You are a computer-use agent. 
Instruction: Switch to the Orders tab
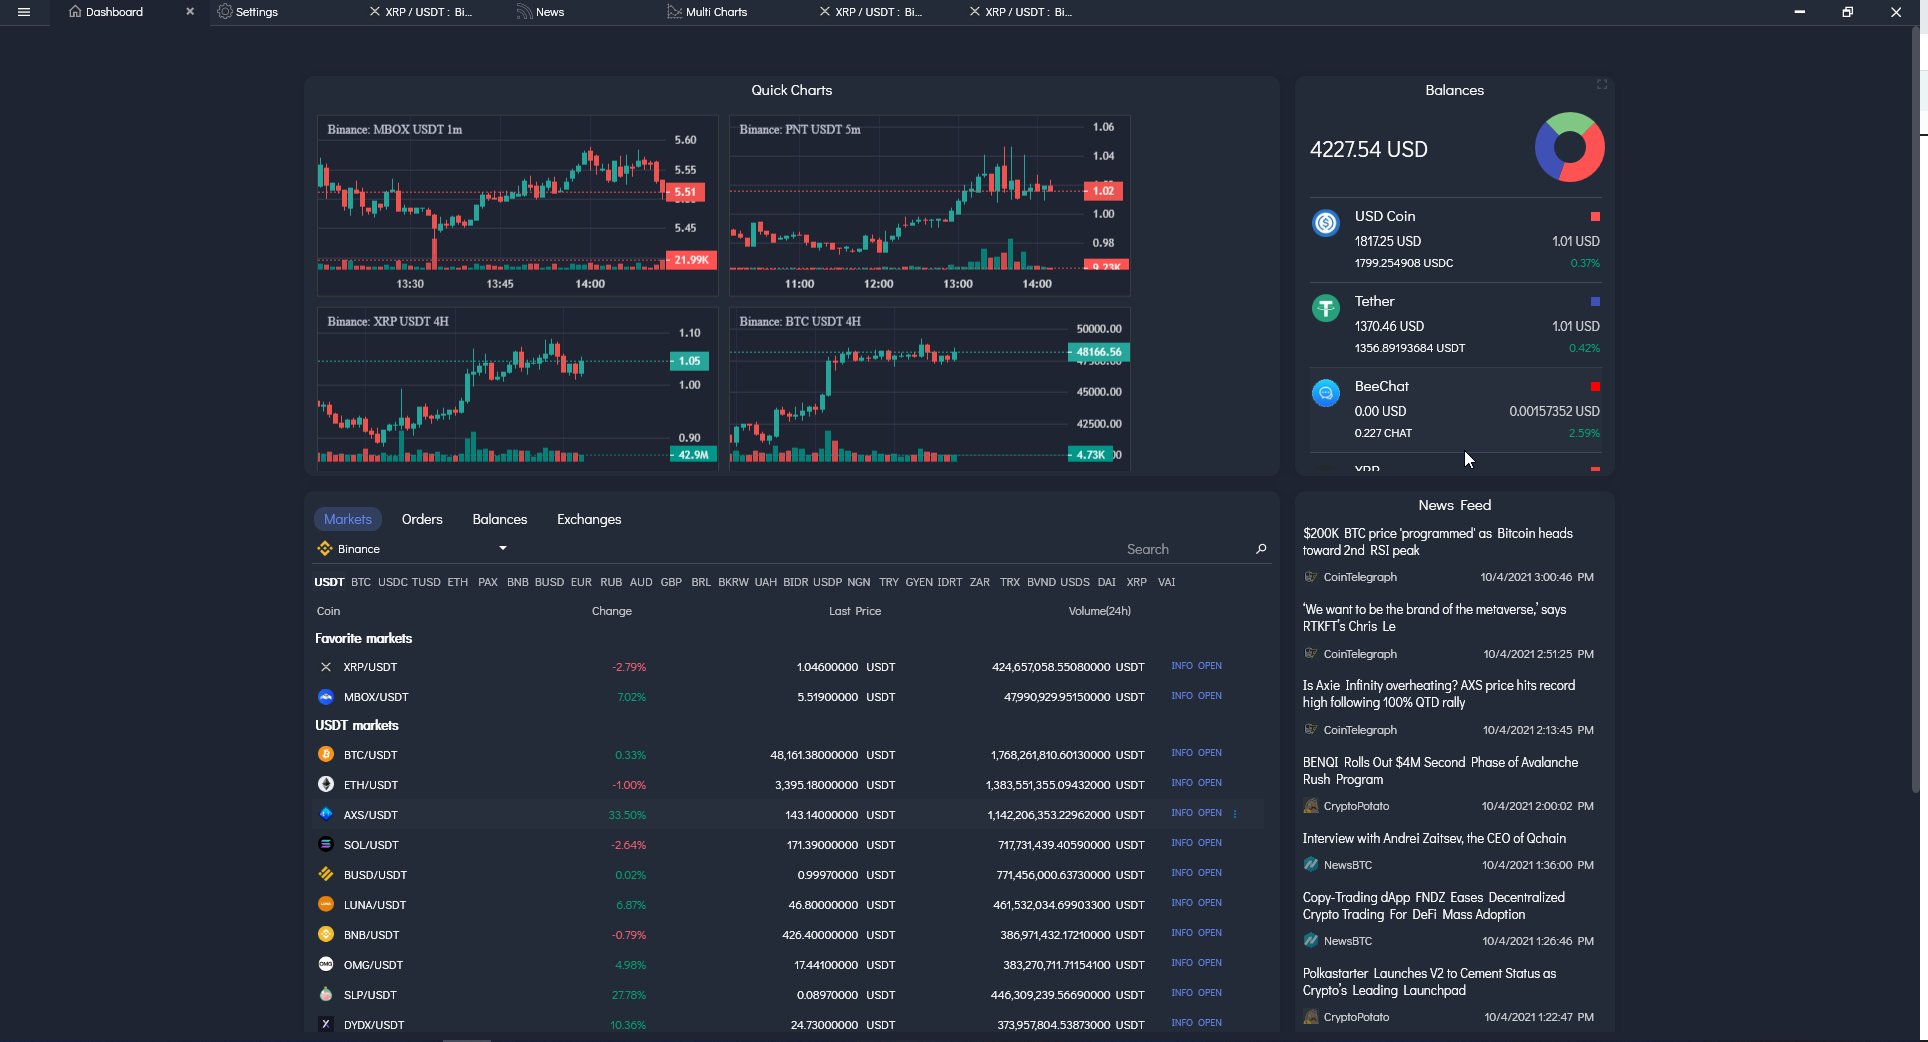[422, 519]
